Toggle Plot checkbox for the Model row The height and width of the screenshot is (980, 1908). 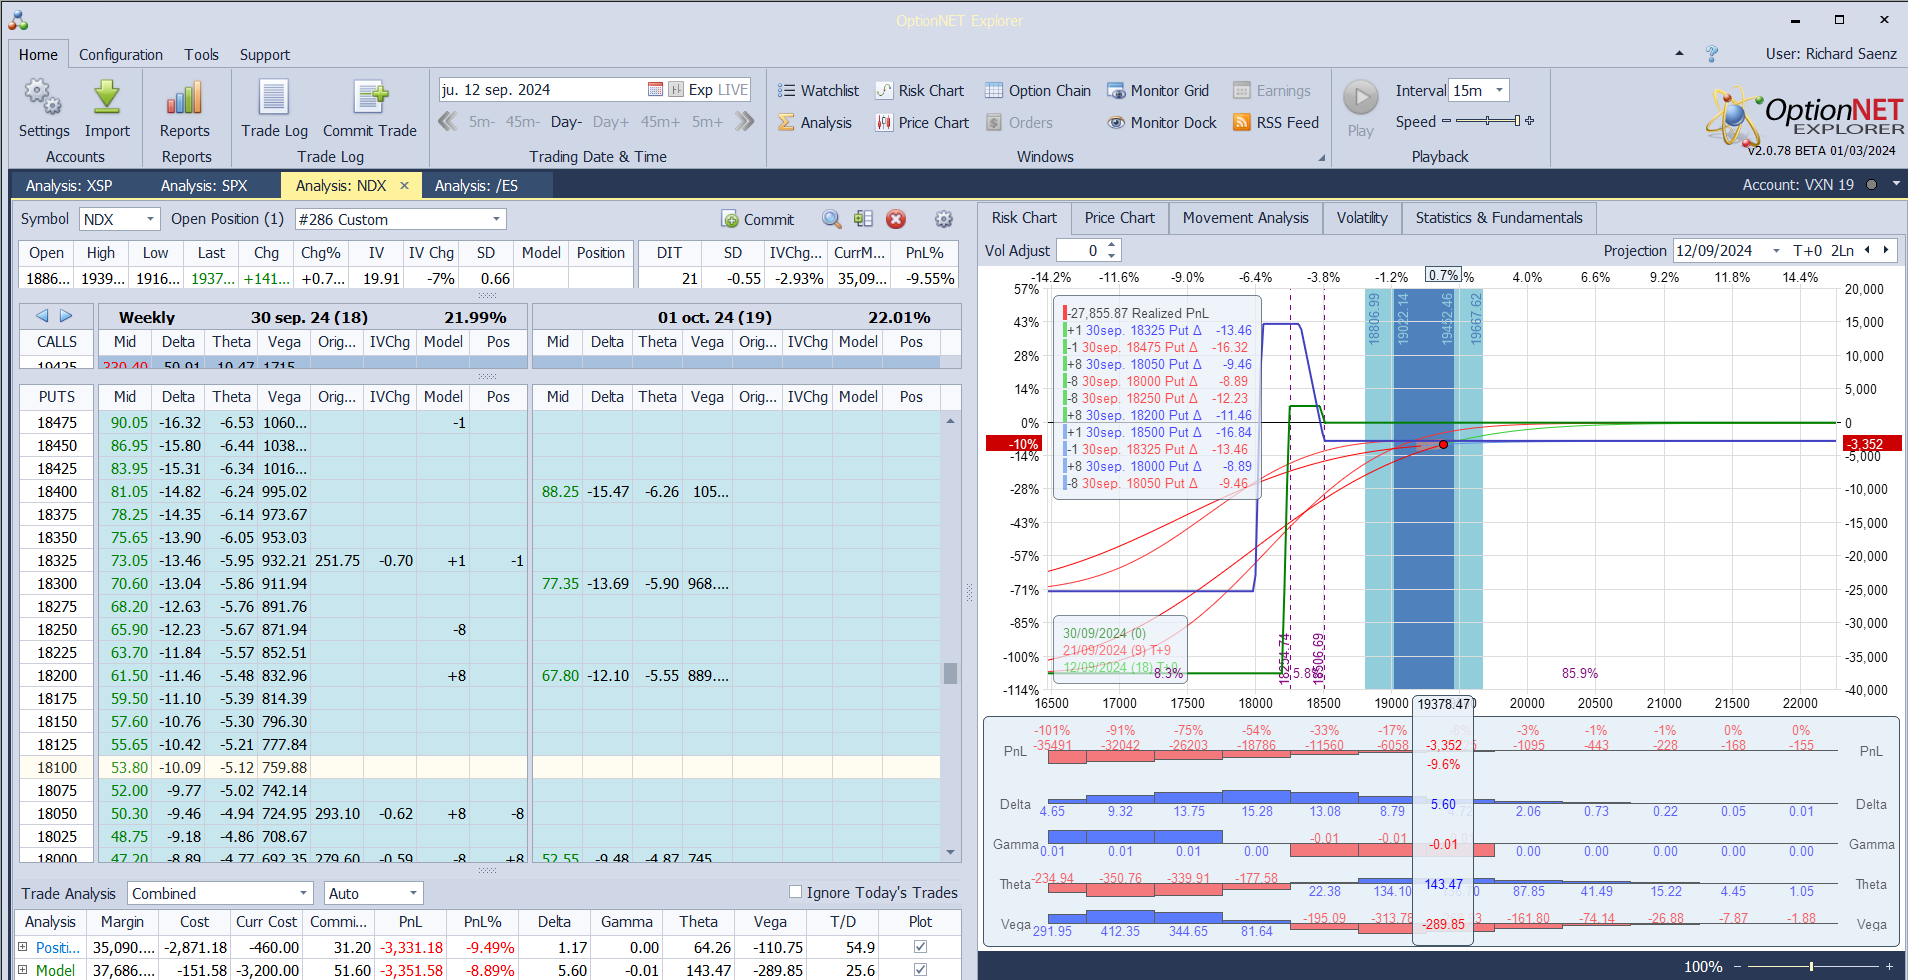920,969
